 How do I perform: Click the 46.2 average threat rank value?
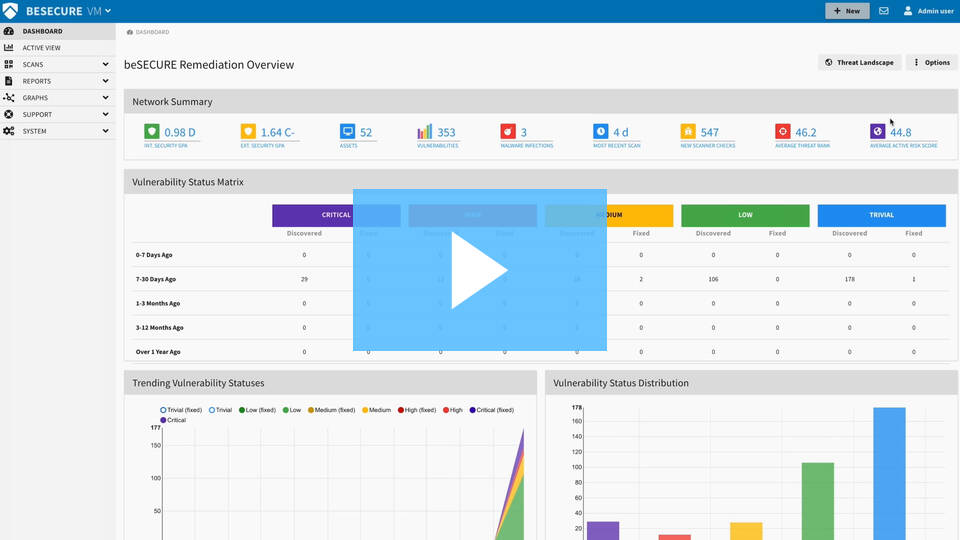(x=806, y=132)
